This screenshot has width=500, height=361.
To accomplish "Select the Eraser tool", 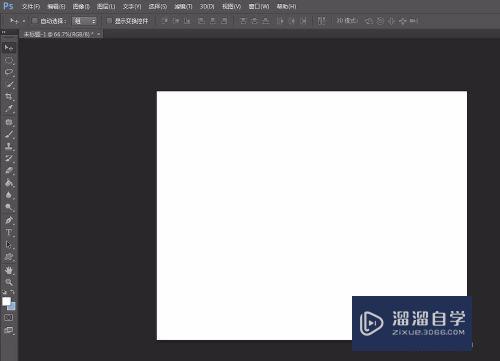I will click(9, 170).
